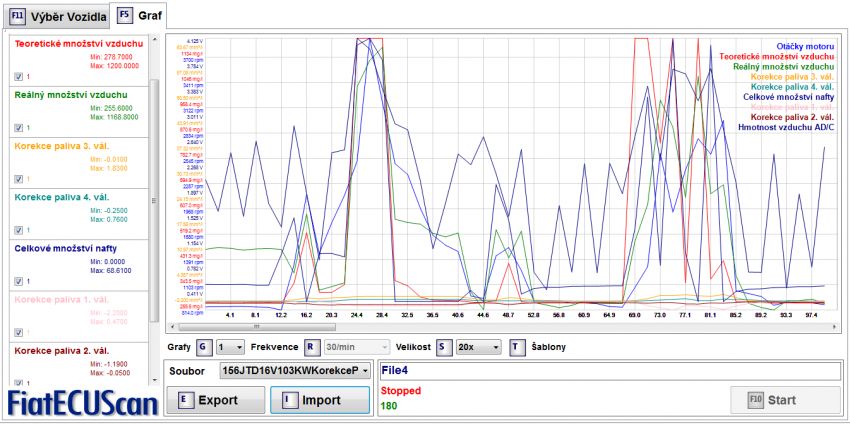Click the File4 name text field

(x=610, y=371)
